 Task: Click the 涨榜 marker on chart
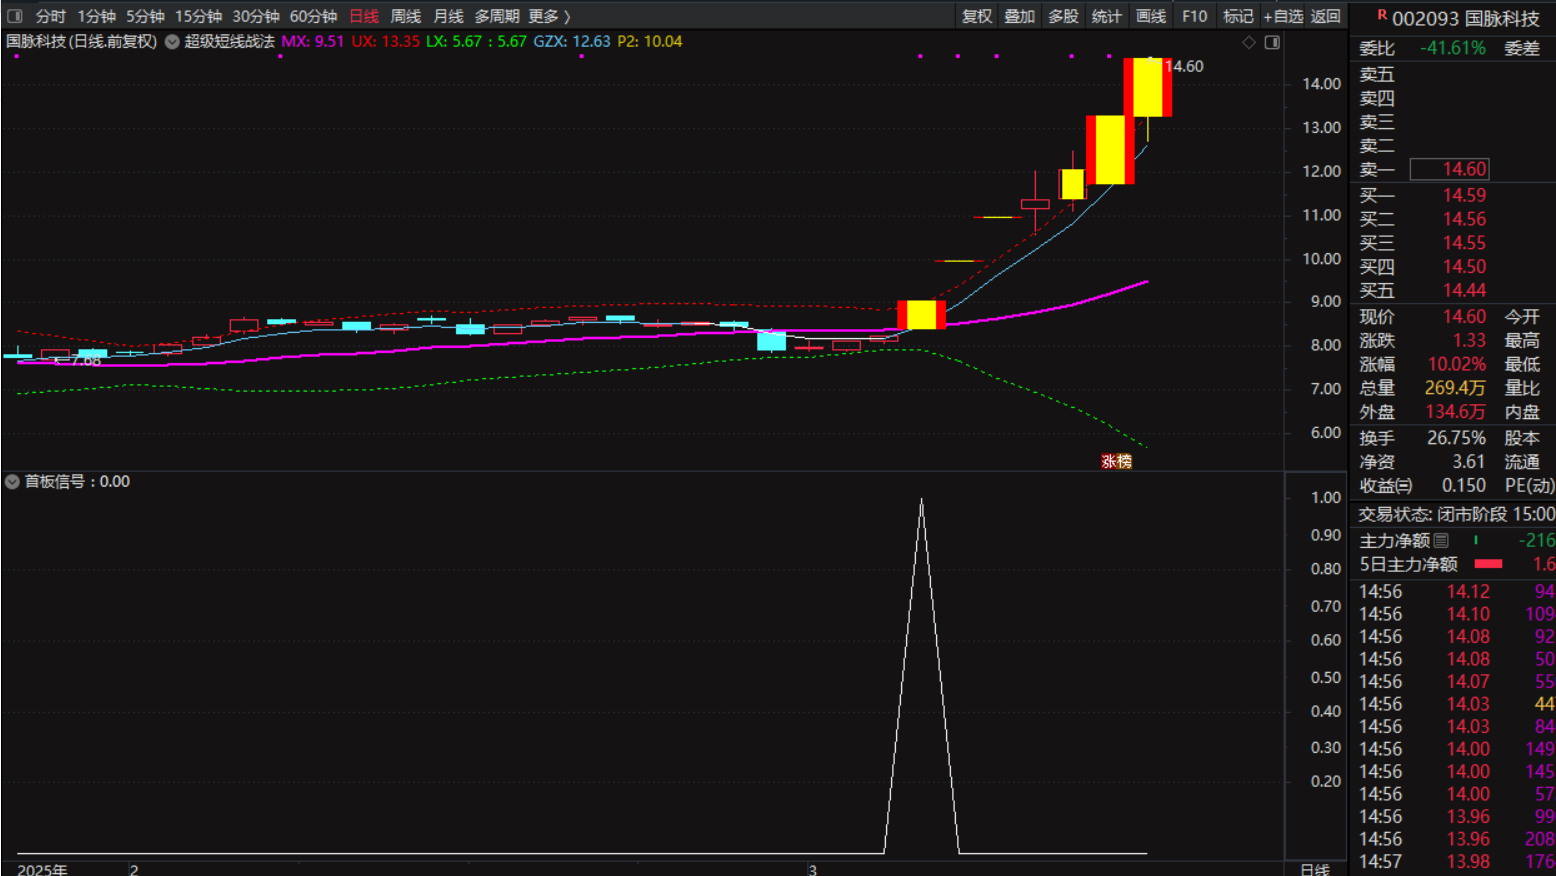pos(1116,461)
